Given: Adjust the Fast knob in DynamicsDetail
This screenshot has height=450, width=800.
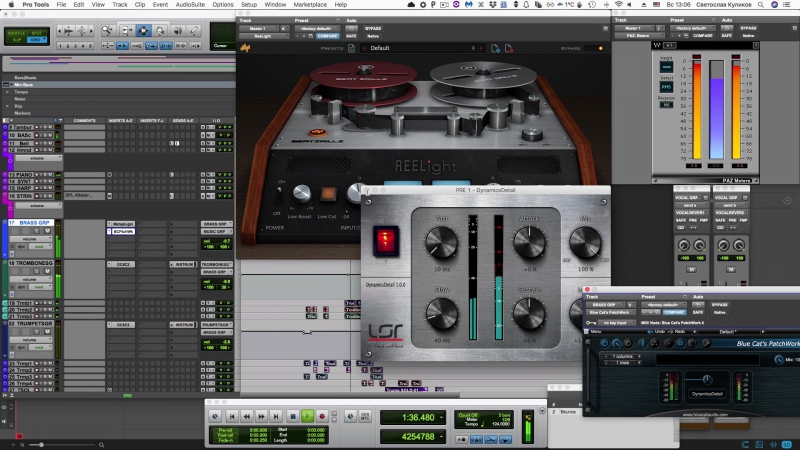Looking at the screenshot, I should click(441, 242).
